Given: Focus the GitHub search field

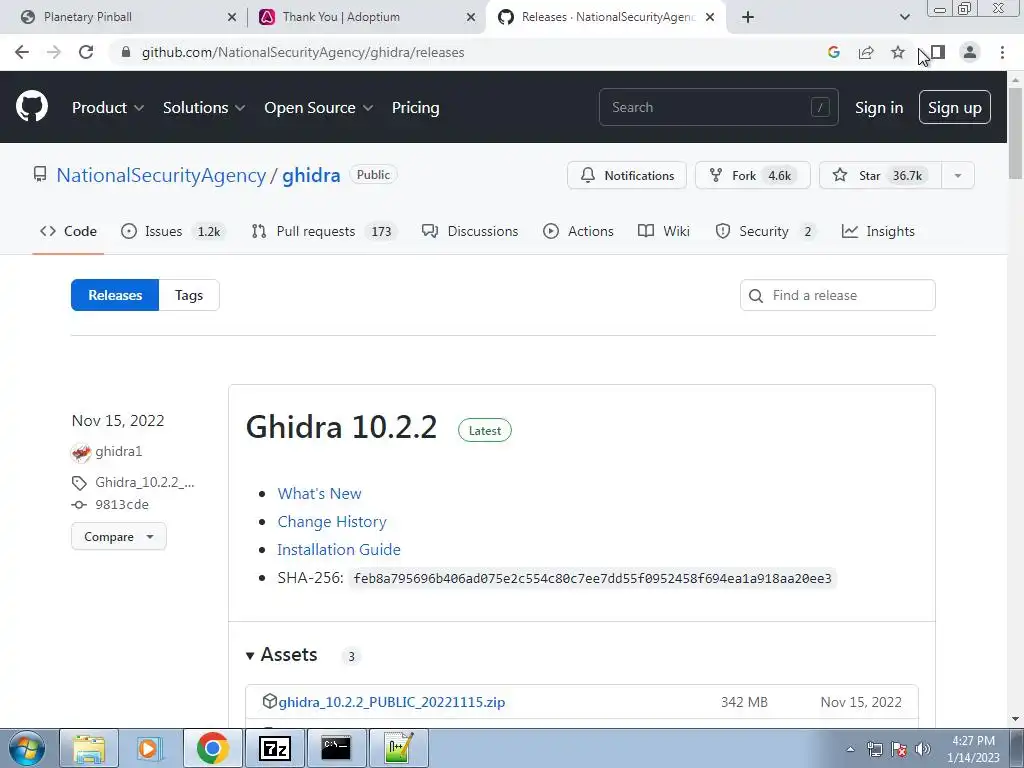Looking at the screenshot, I should coord(718,107).
